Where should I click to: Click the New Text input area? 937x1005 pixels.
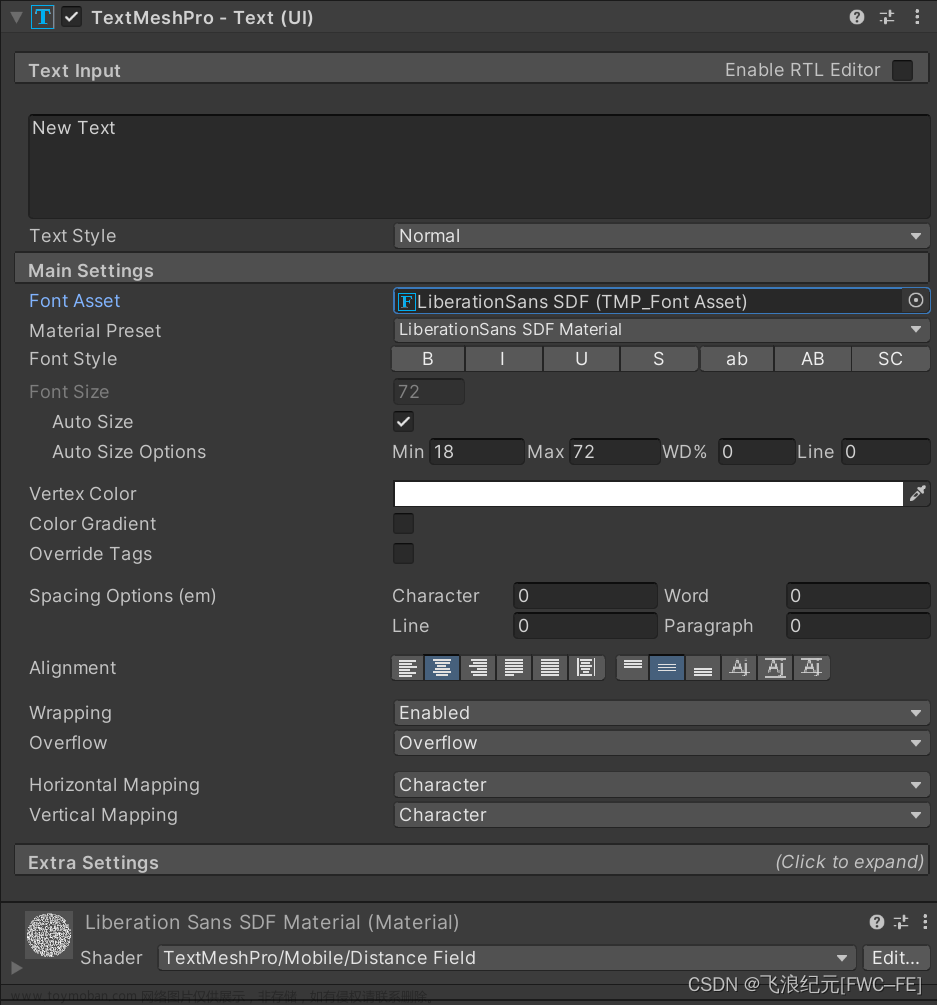coord(479,167)
